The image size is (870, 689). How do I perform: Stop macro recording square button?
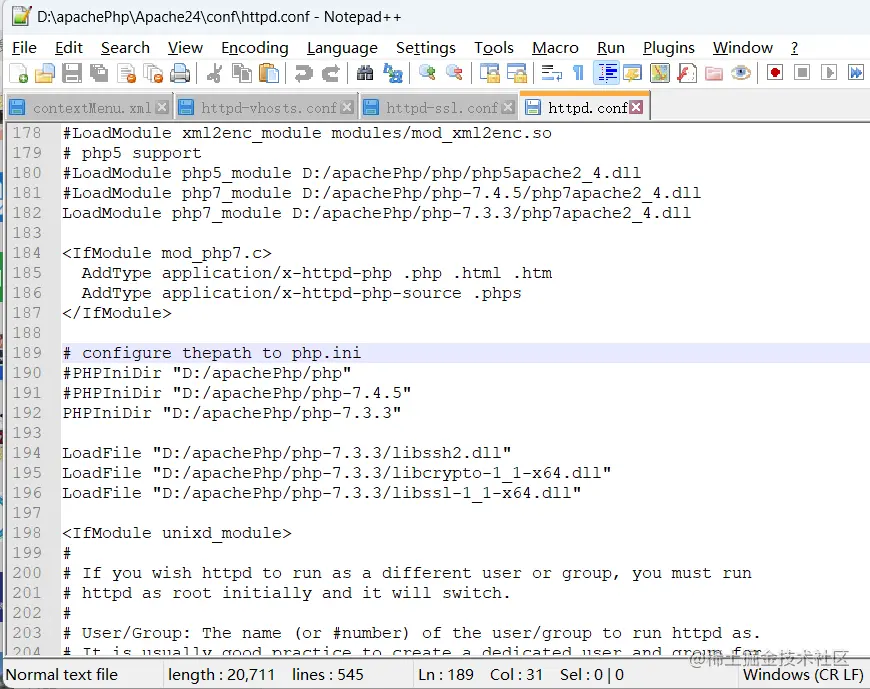point(802,73)
